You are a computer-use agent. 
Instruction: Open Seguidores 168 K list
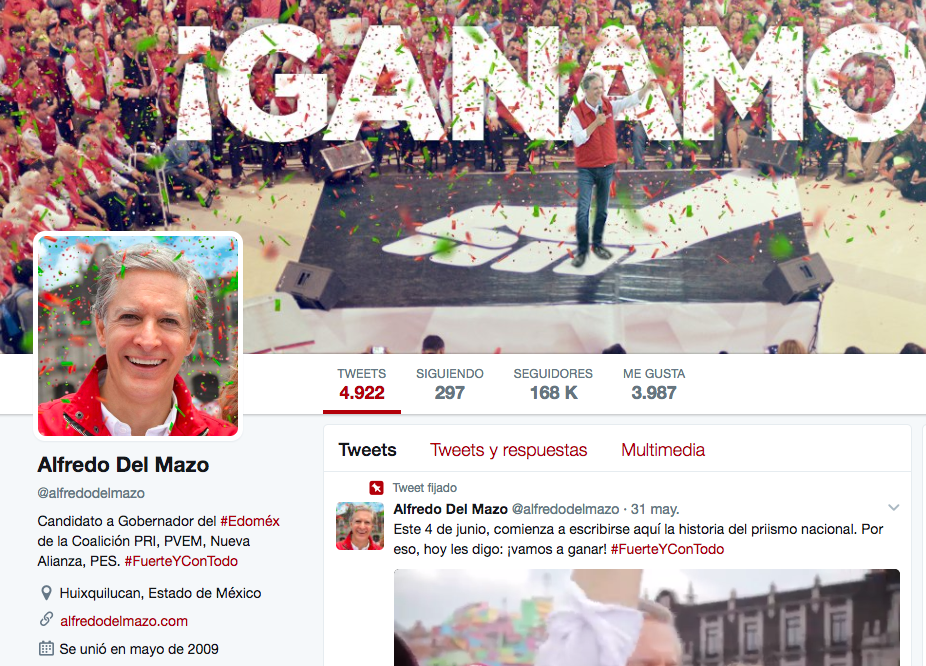click(x=553, y=385)
